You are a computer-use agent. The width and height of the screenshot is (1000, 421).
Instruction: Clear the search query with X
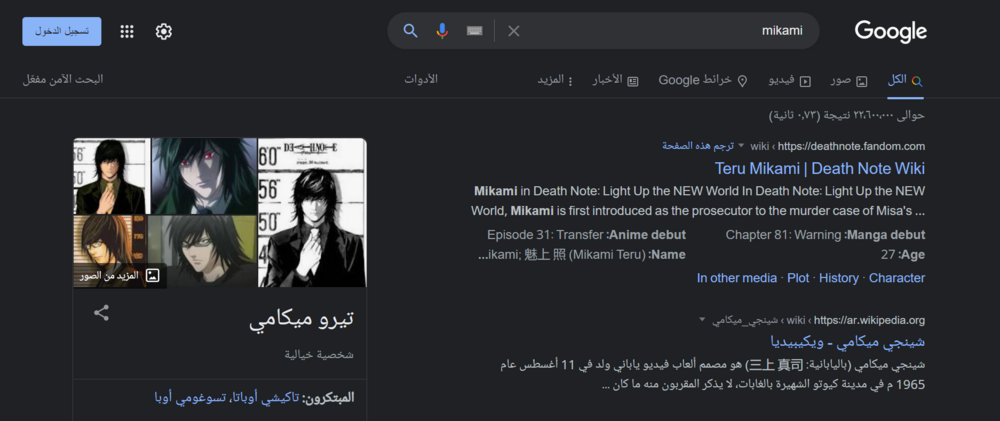pos(513,31)
